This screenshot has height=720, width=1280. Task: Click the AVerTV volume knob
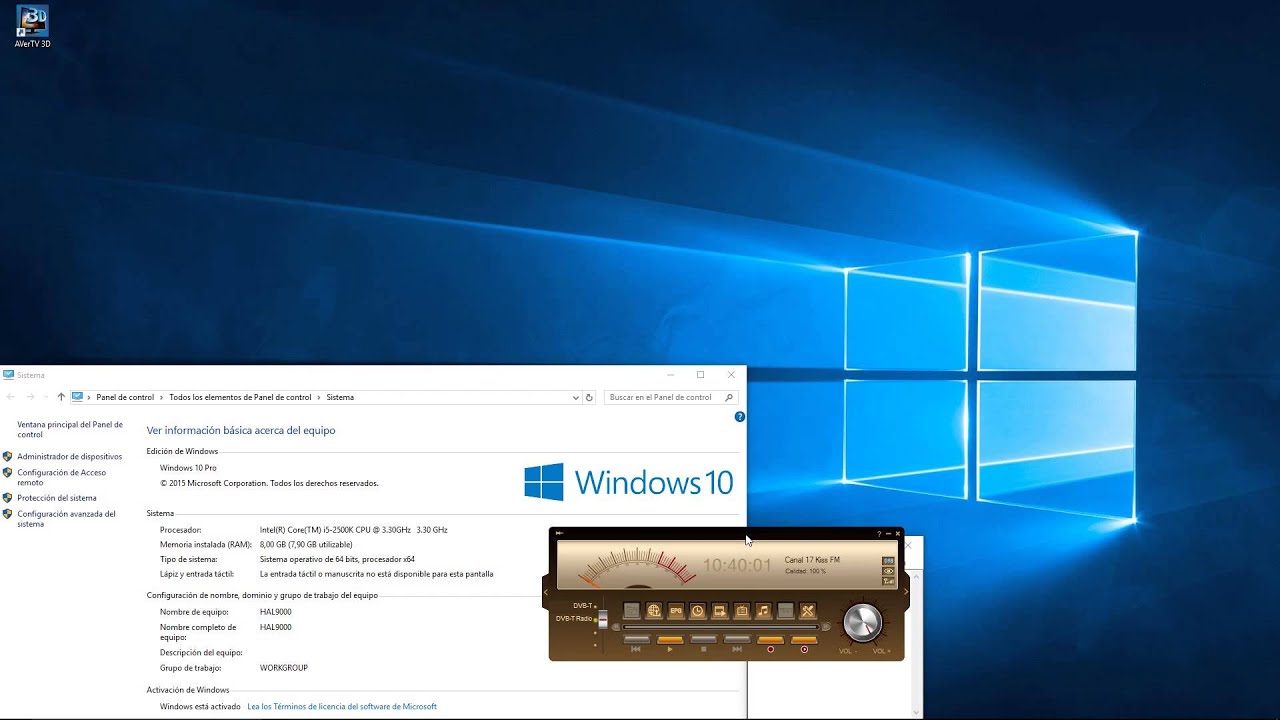click(x=863, y=622)
